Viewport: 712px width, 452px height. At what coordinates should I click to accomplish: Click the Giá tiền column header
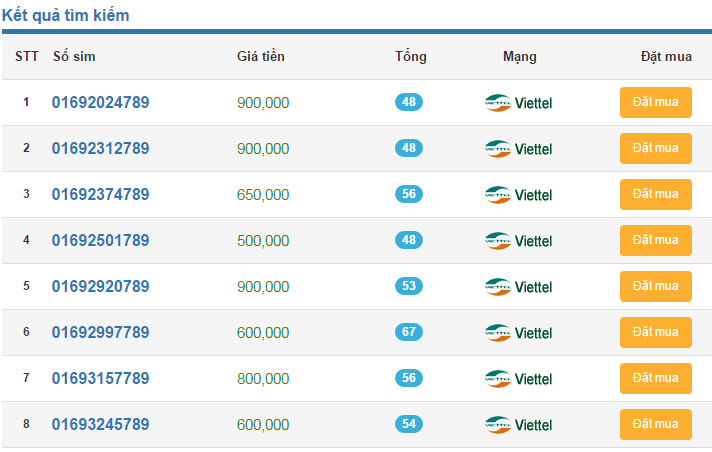[x=261, y=56]
